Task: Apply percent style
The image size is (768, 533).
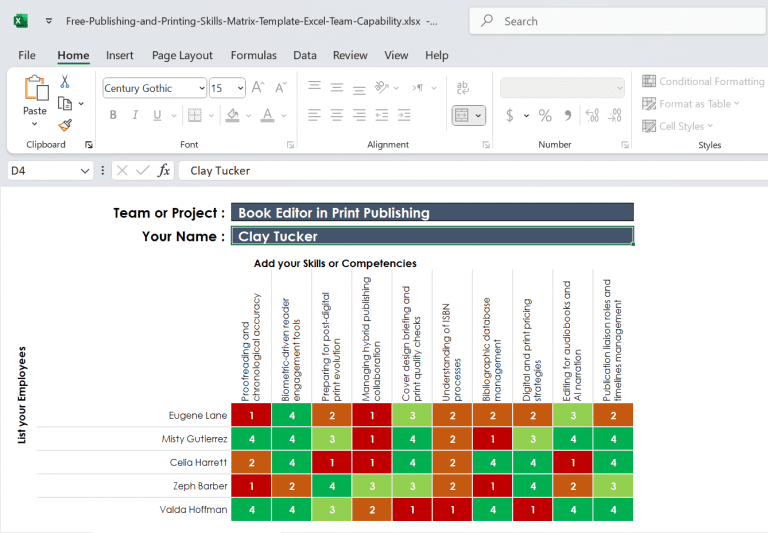Action: tap(545, 116)
